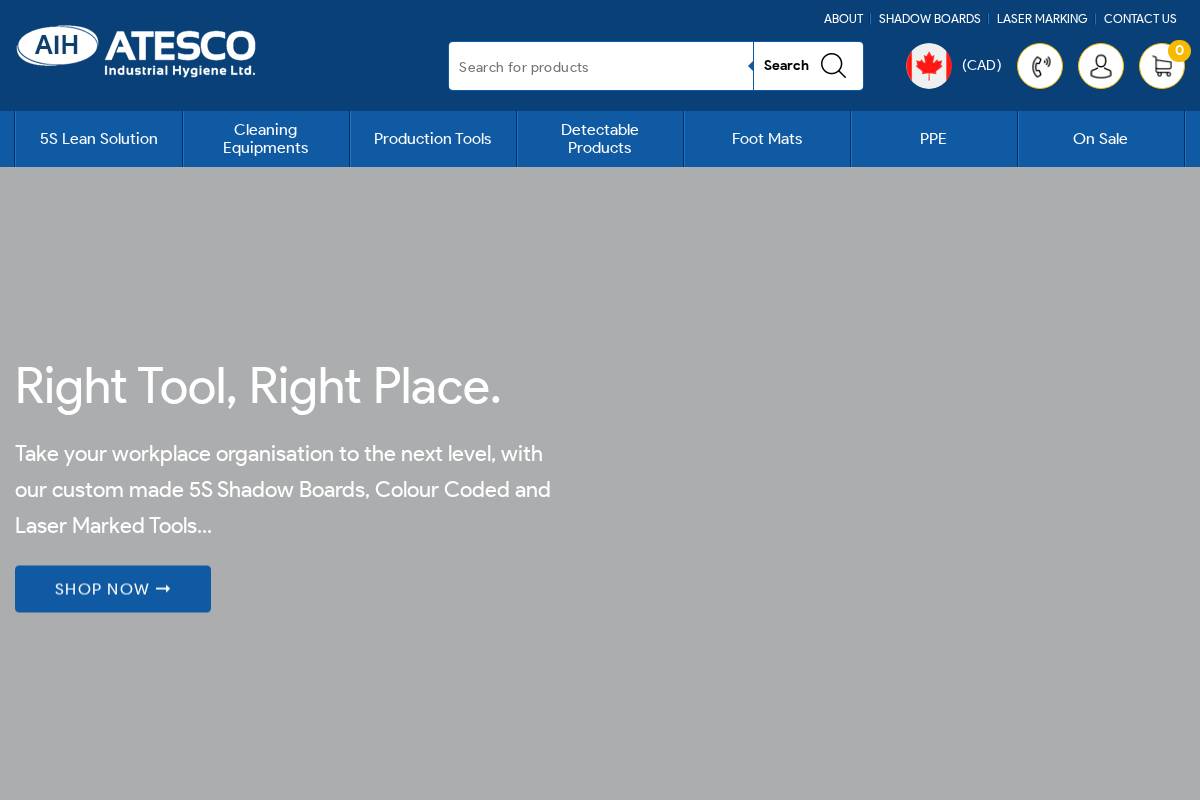Click the small arrow beside the search field
This screenshot has width=1200, height=800.
[751, 66]
